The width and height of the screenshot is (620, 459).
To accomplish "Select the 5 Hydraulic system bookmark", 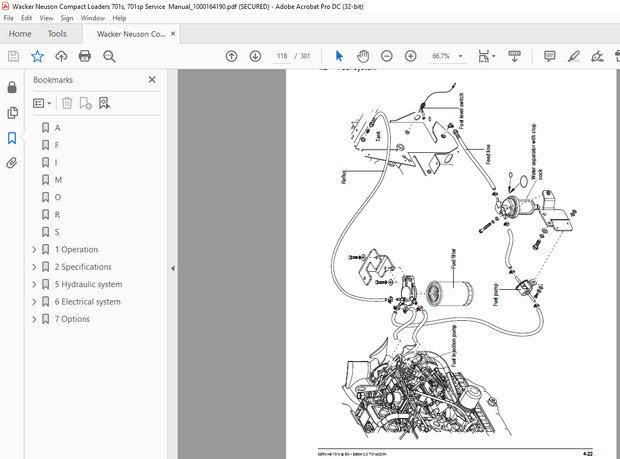I will click(x=89, y=284).
